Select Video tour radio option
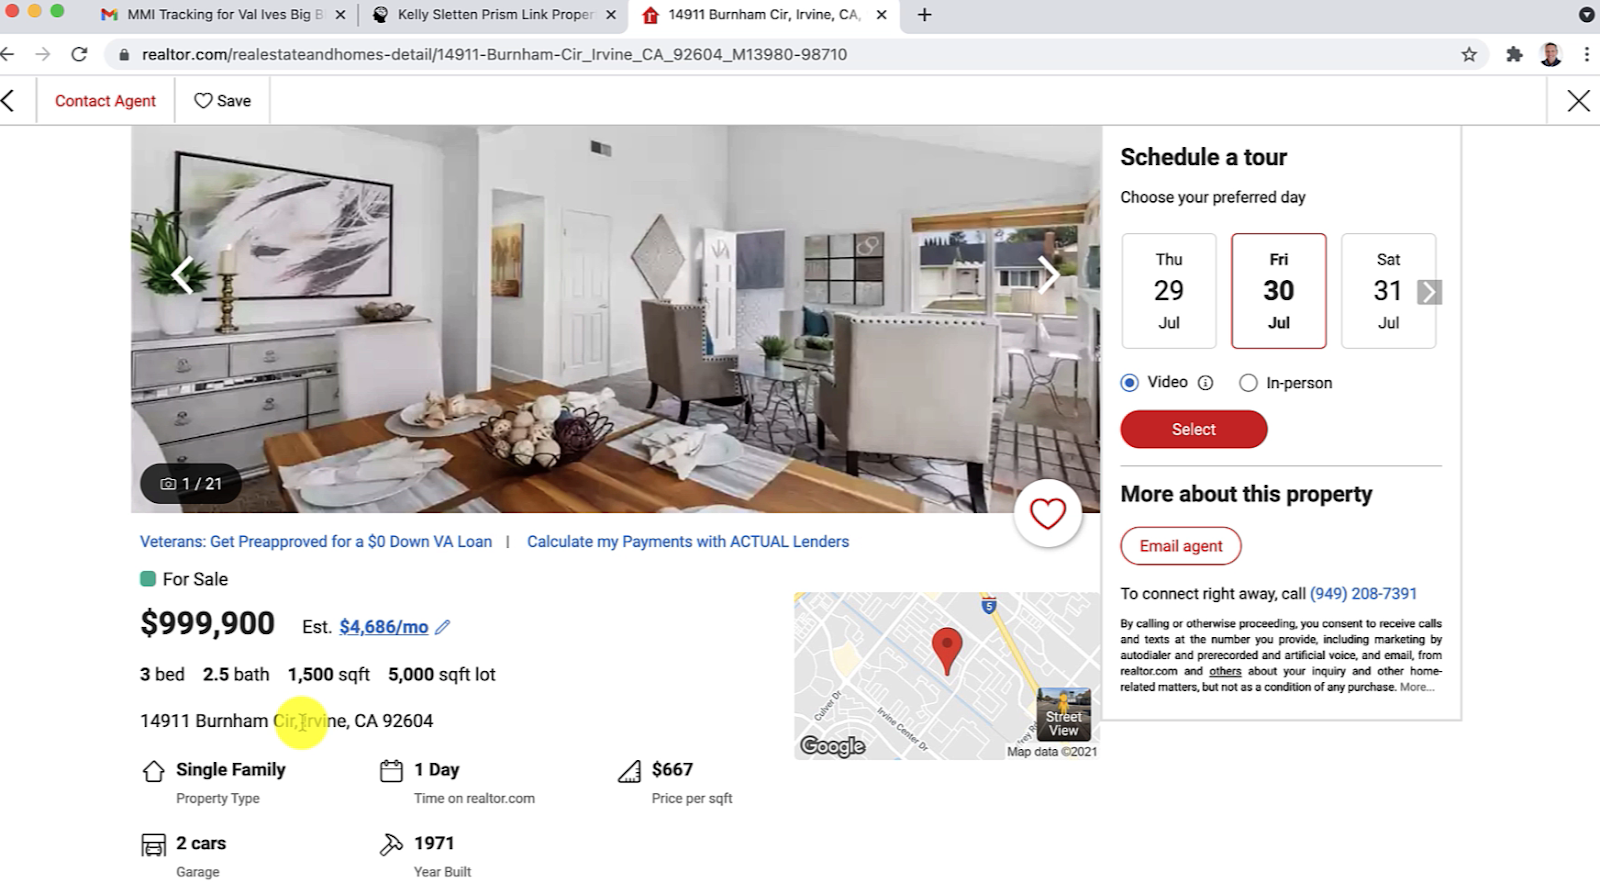The width and height of the screenshot is (1600, 883). point(1130,383)
